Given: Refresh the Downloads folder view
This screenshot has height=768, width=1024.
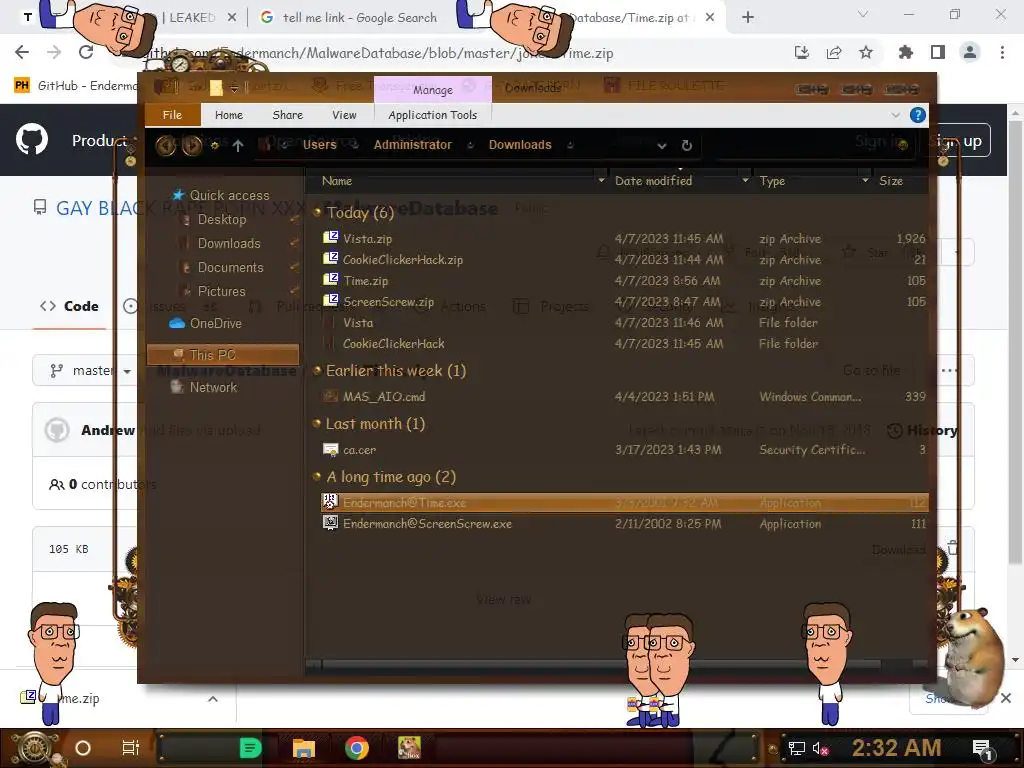Looking at the screenshot, I should click(686, 146).
